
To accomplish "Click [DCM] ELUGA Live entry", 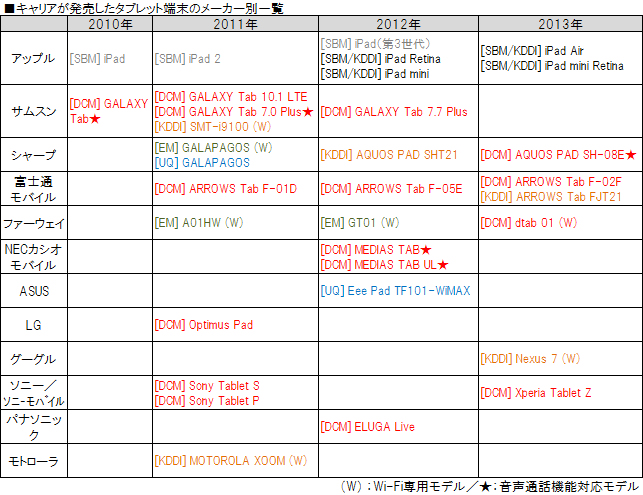I will (367, 427).
